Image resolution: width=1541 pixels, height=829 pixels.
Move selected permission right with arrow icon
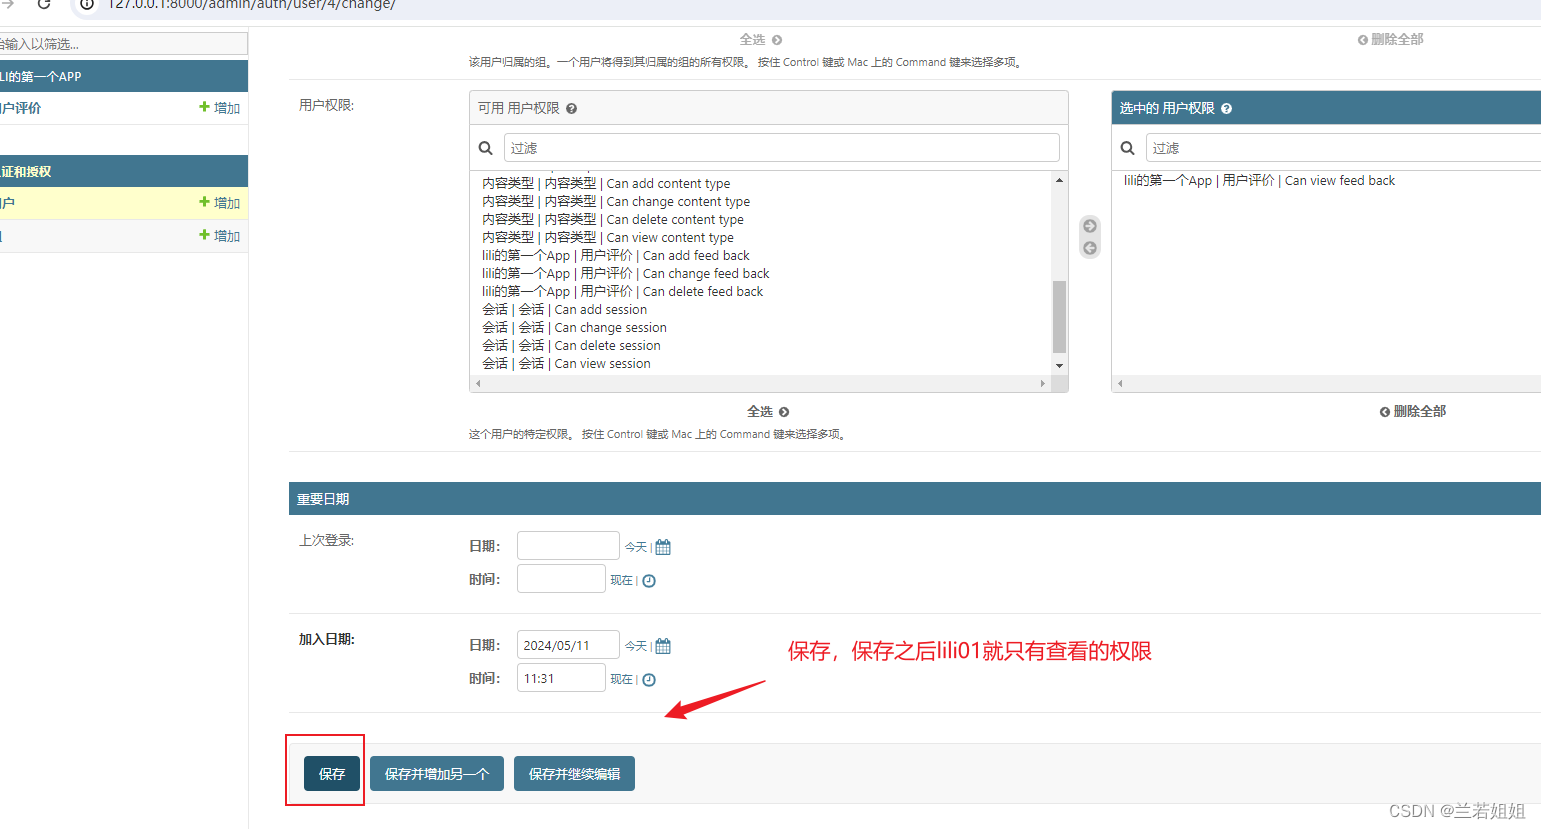pos(1090,226)
